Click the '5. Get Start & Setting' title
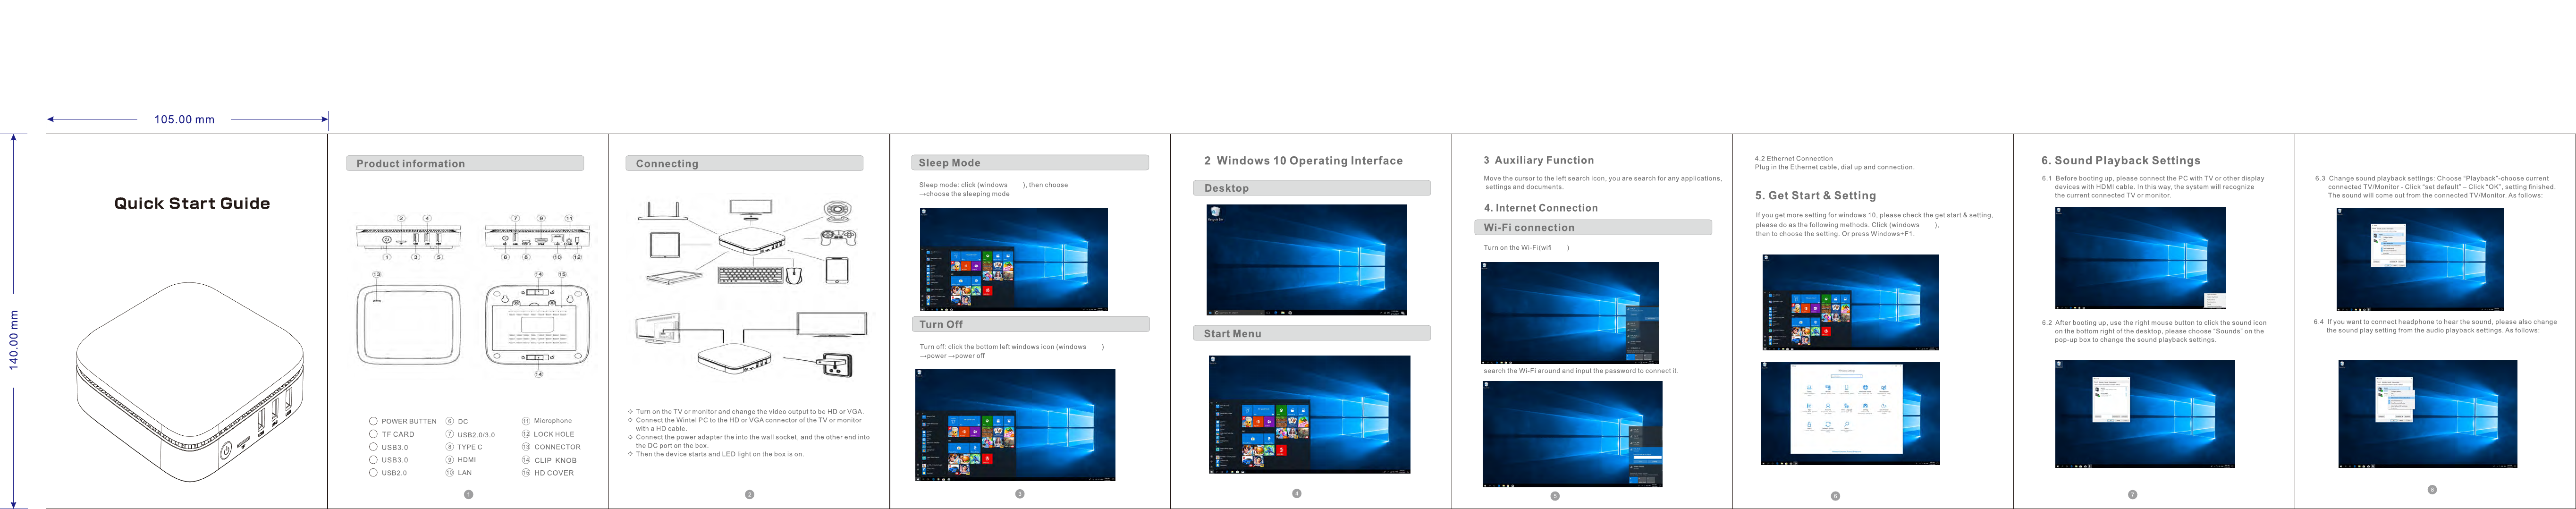The image size is (2576, 509). [x=1815, y=196]
